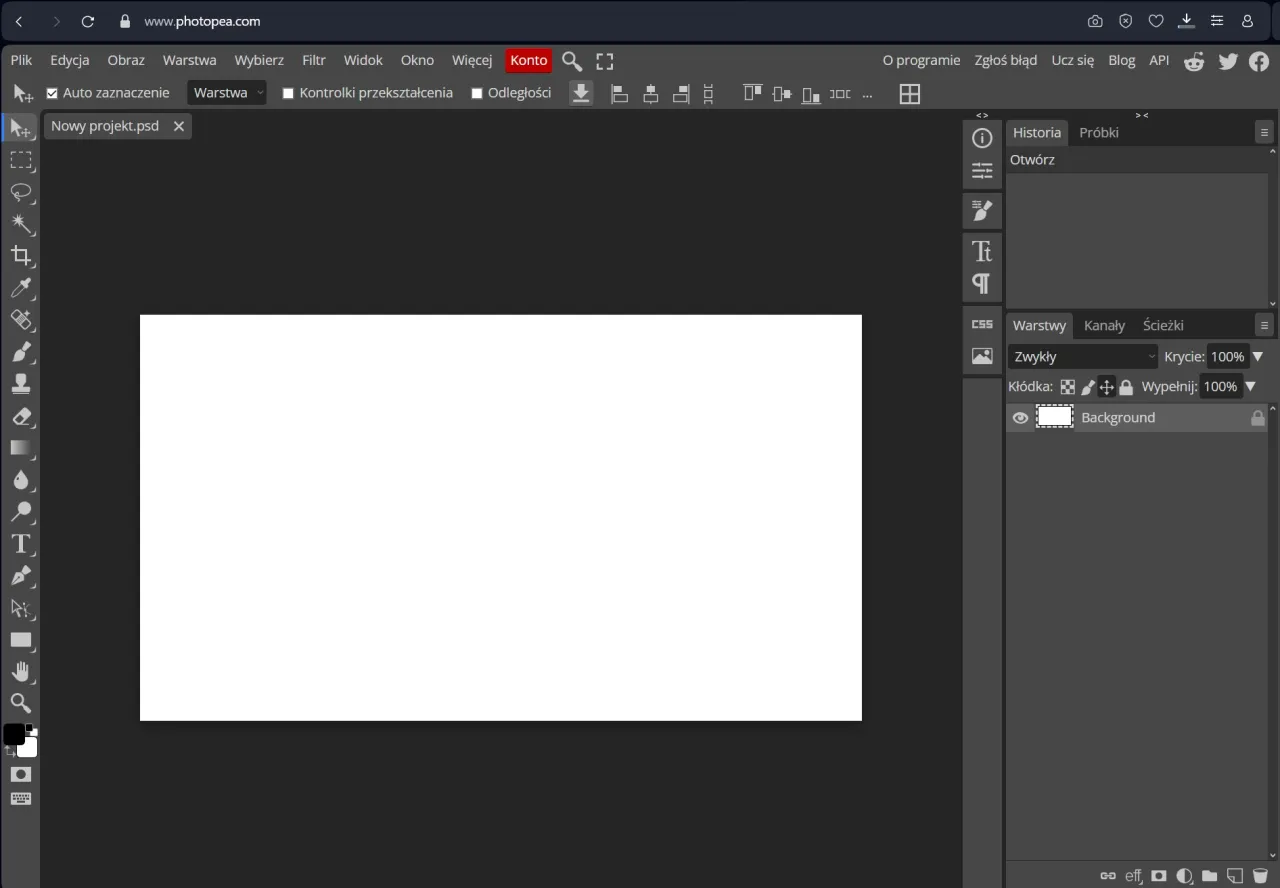Screen dimensions: 1280x888
Task: Select the Otwórz step in Historia panel
Action: coord(1032,159)
